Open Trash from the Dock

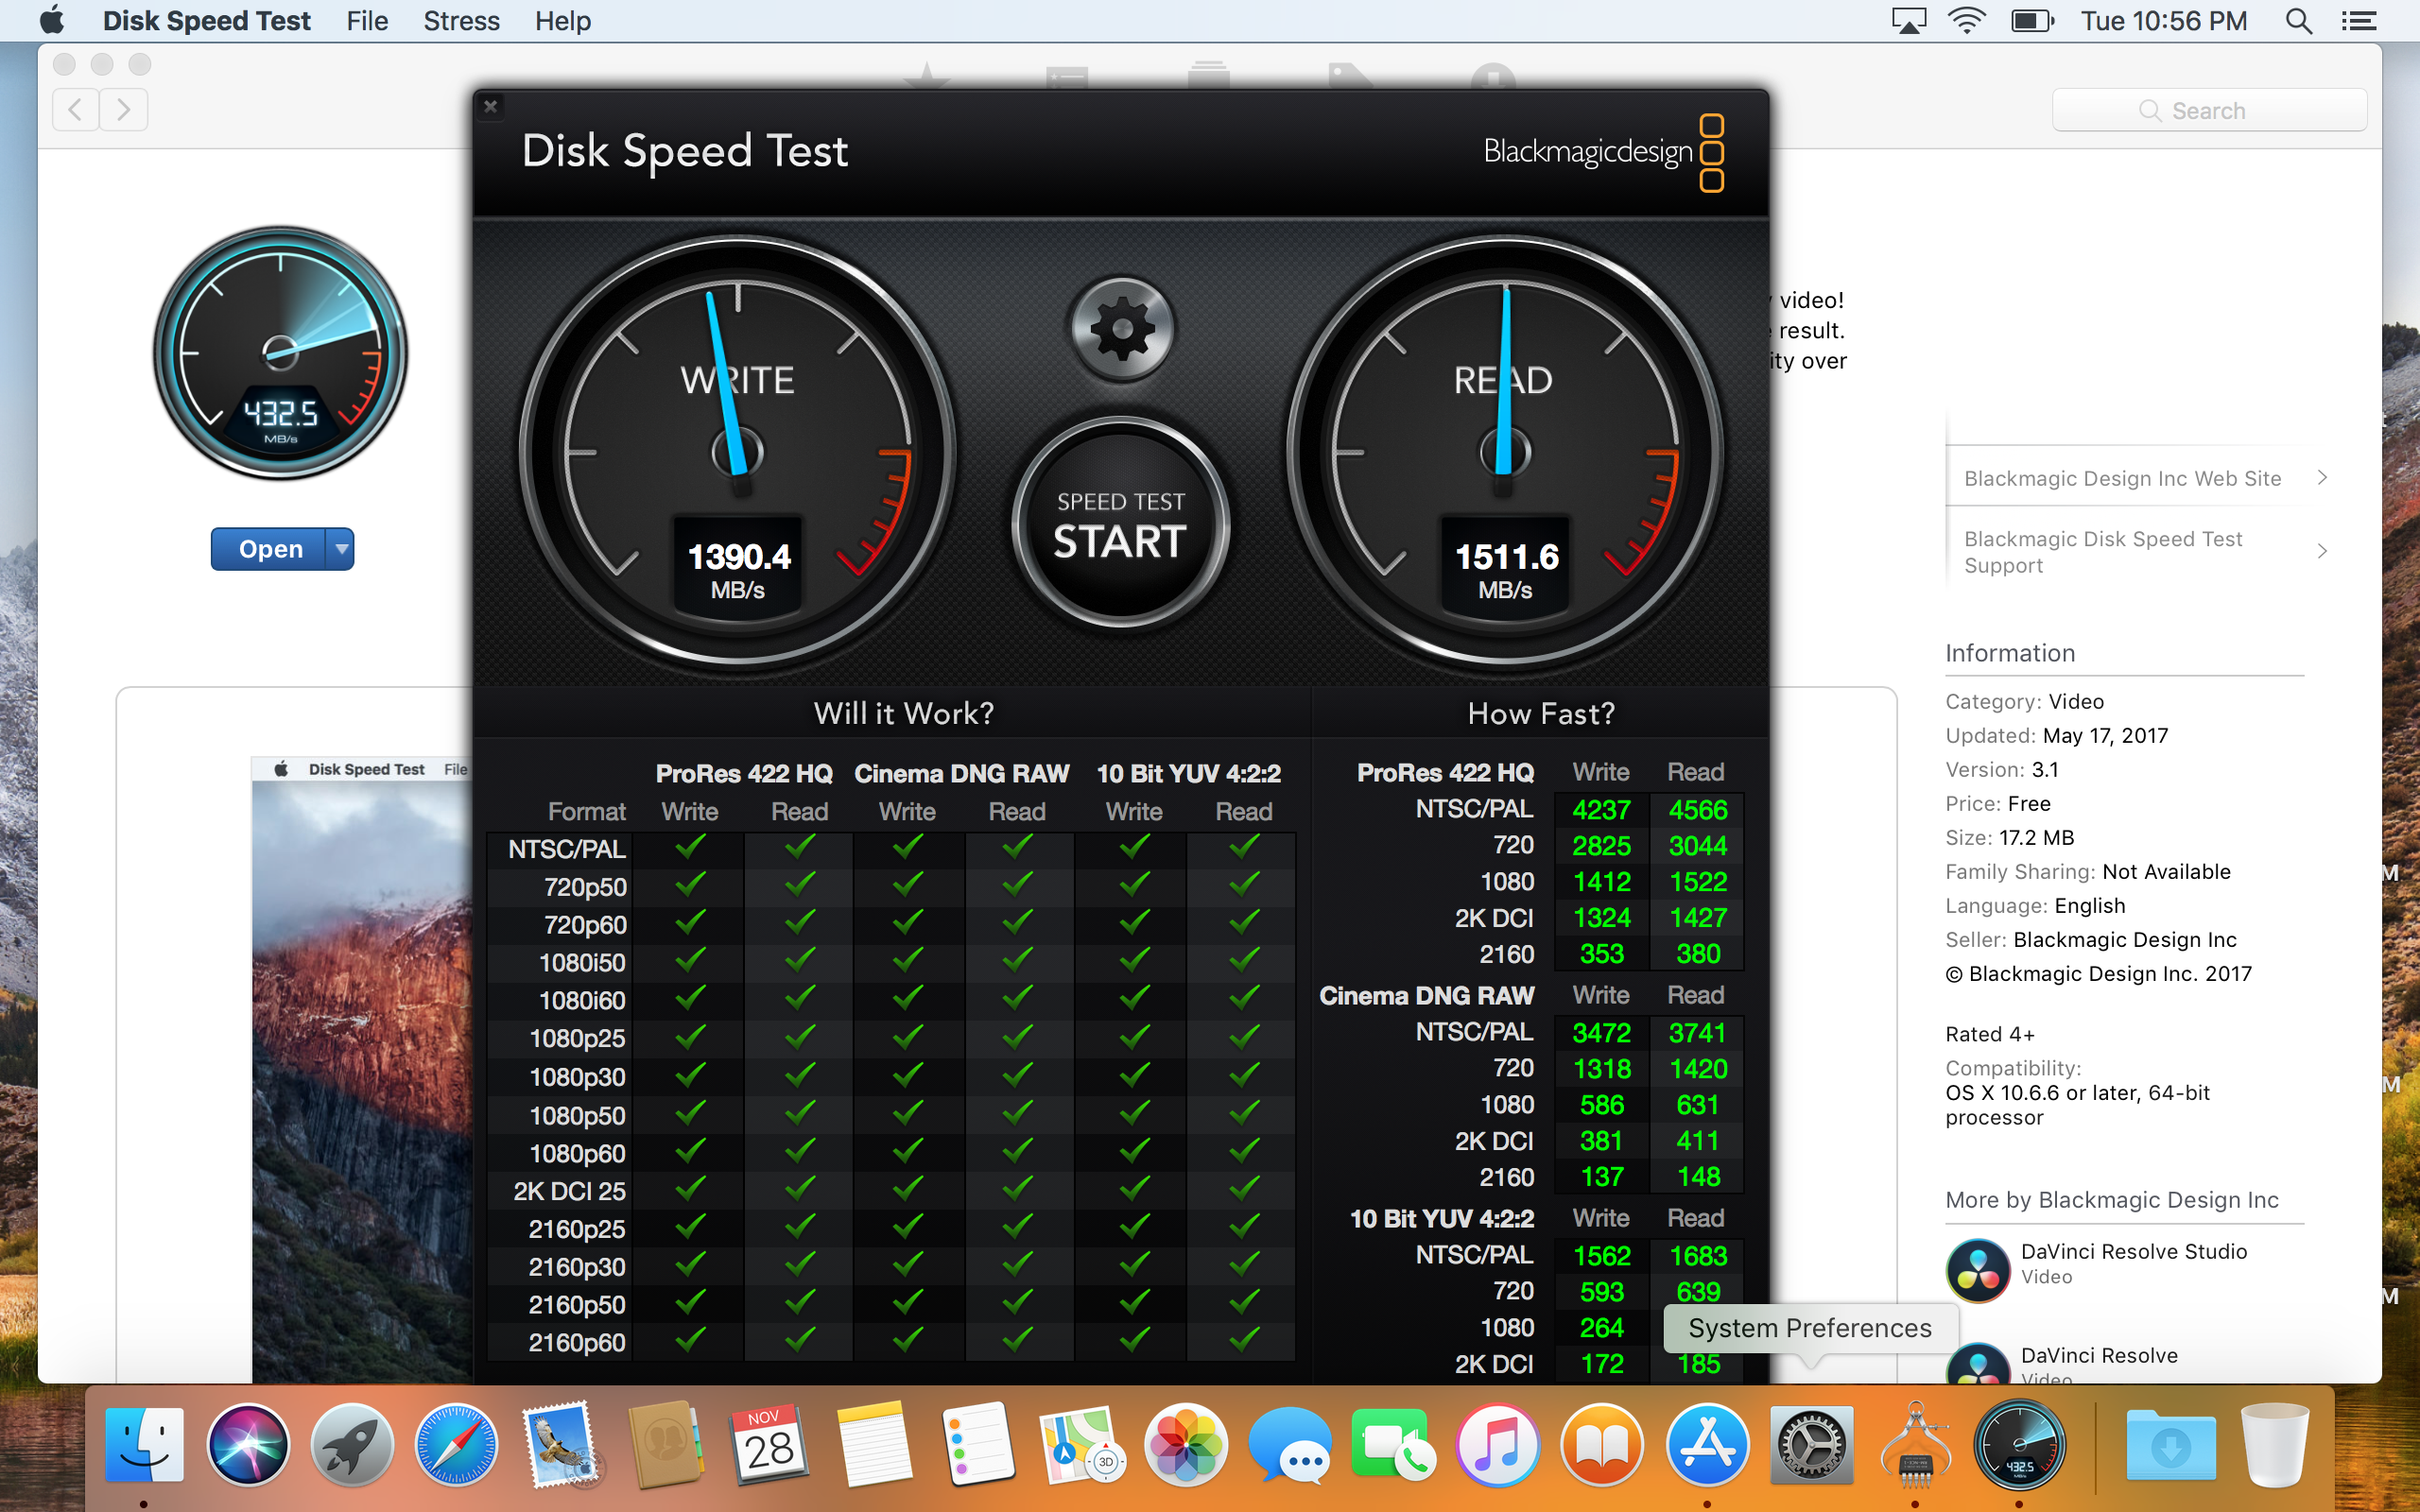tap(2275, 1446)
